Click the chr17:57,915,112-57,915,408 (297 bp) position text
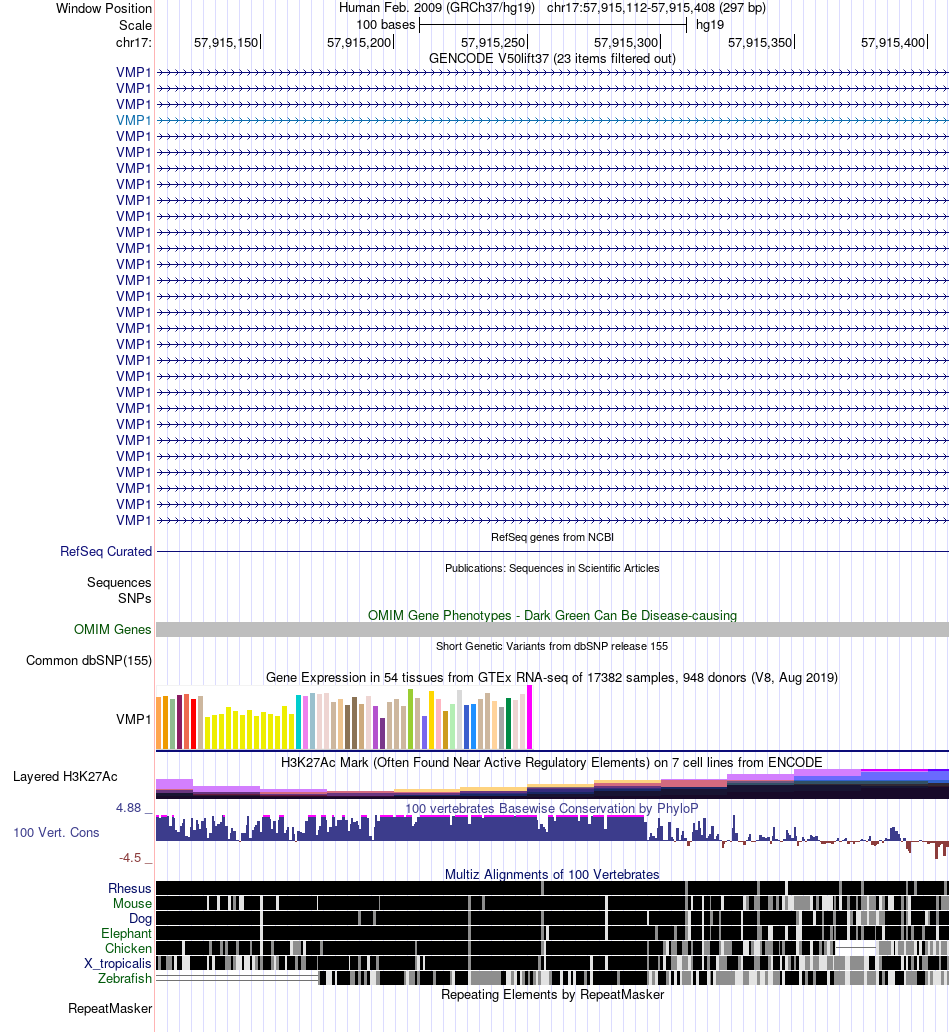The image size is (950, 1032). point(656,8)
